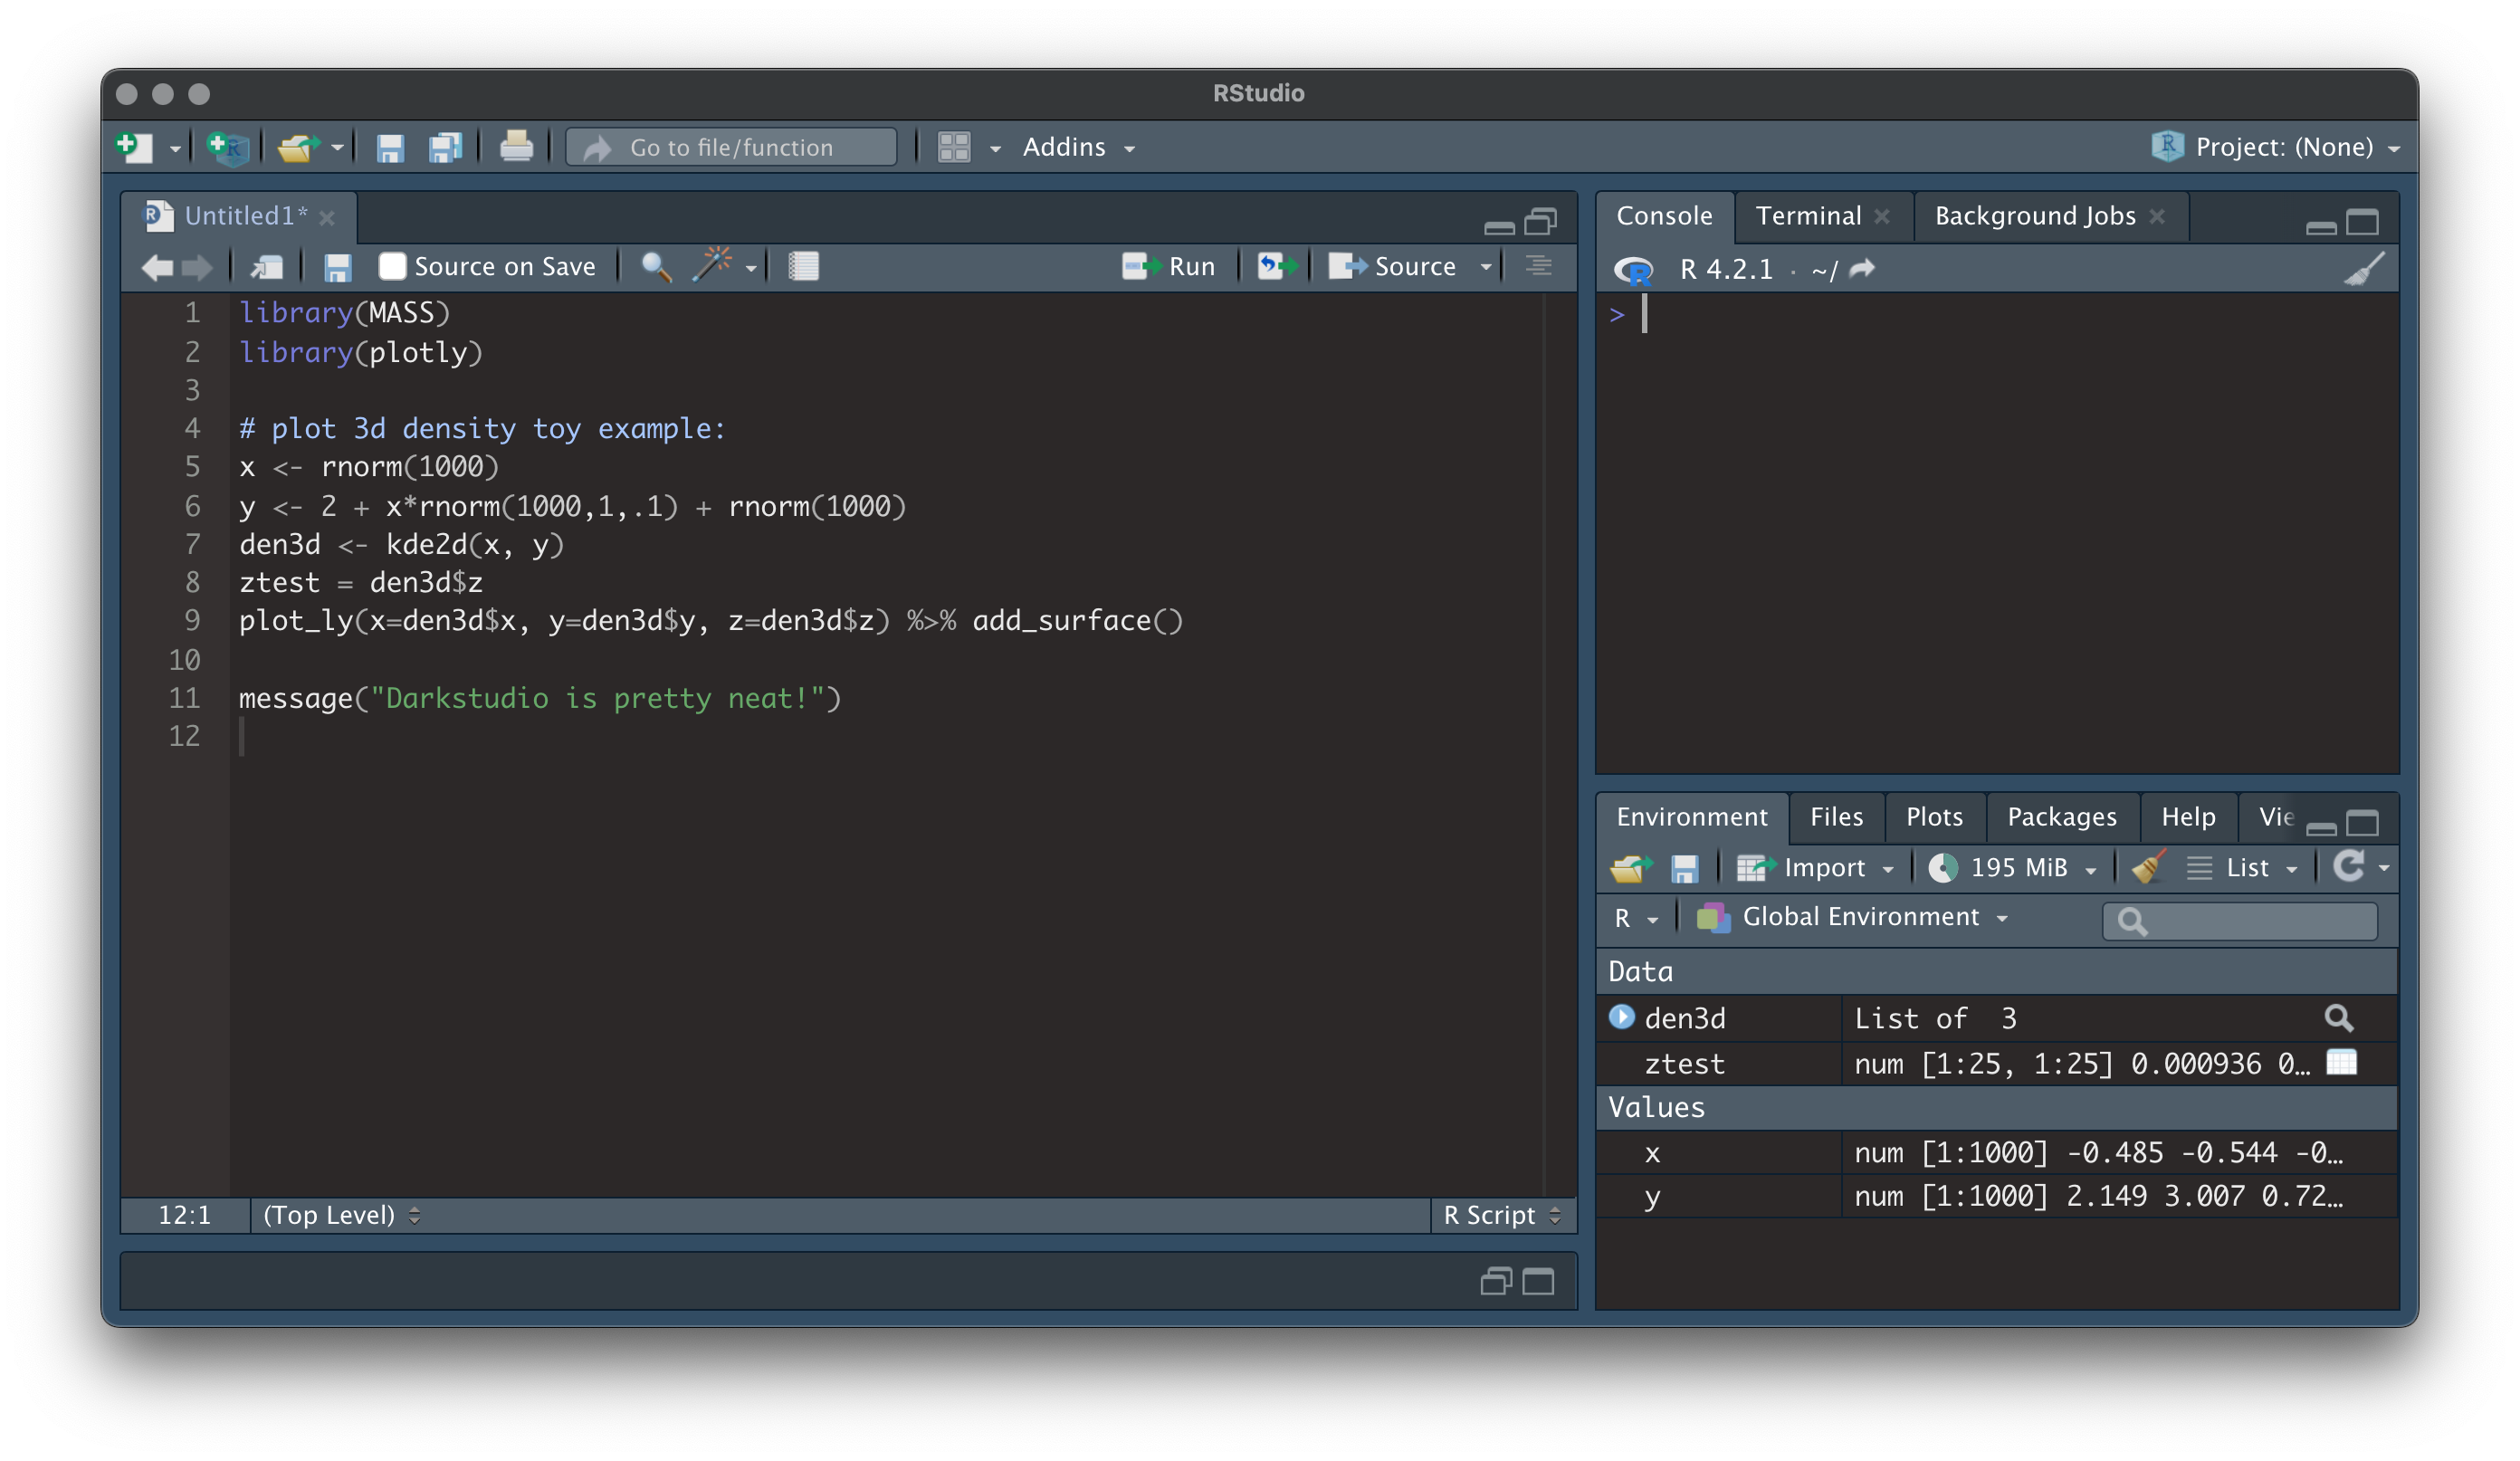The width and height of the screenshot is (2520, 1461).
Task: Click the Compile Report notebook icon
Action: (x=803, y=267)
